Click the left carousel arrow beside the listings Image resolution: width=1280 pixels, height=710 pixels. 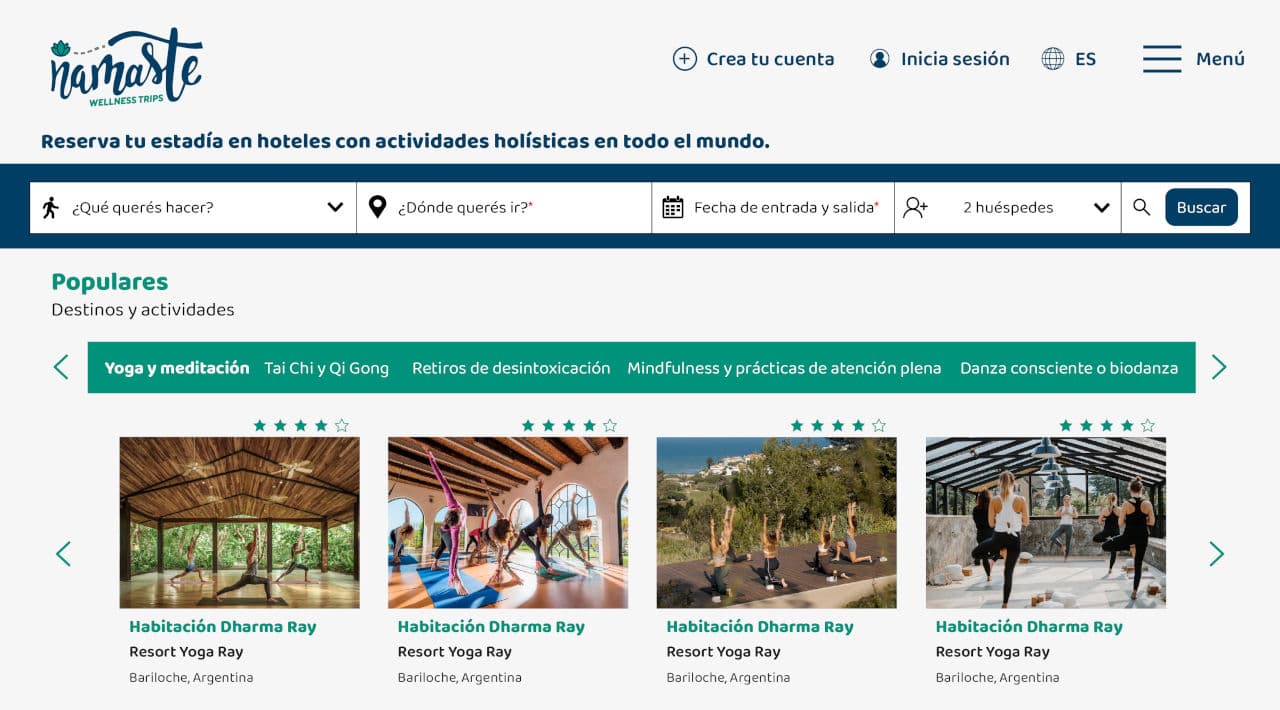point(63,553)
